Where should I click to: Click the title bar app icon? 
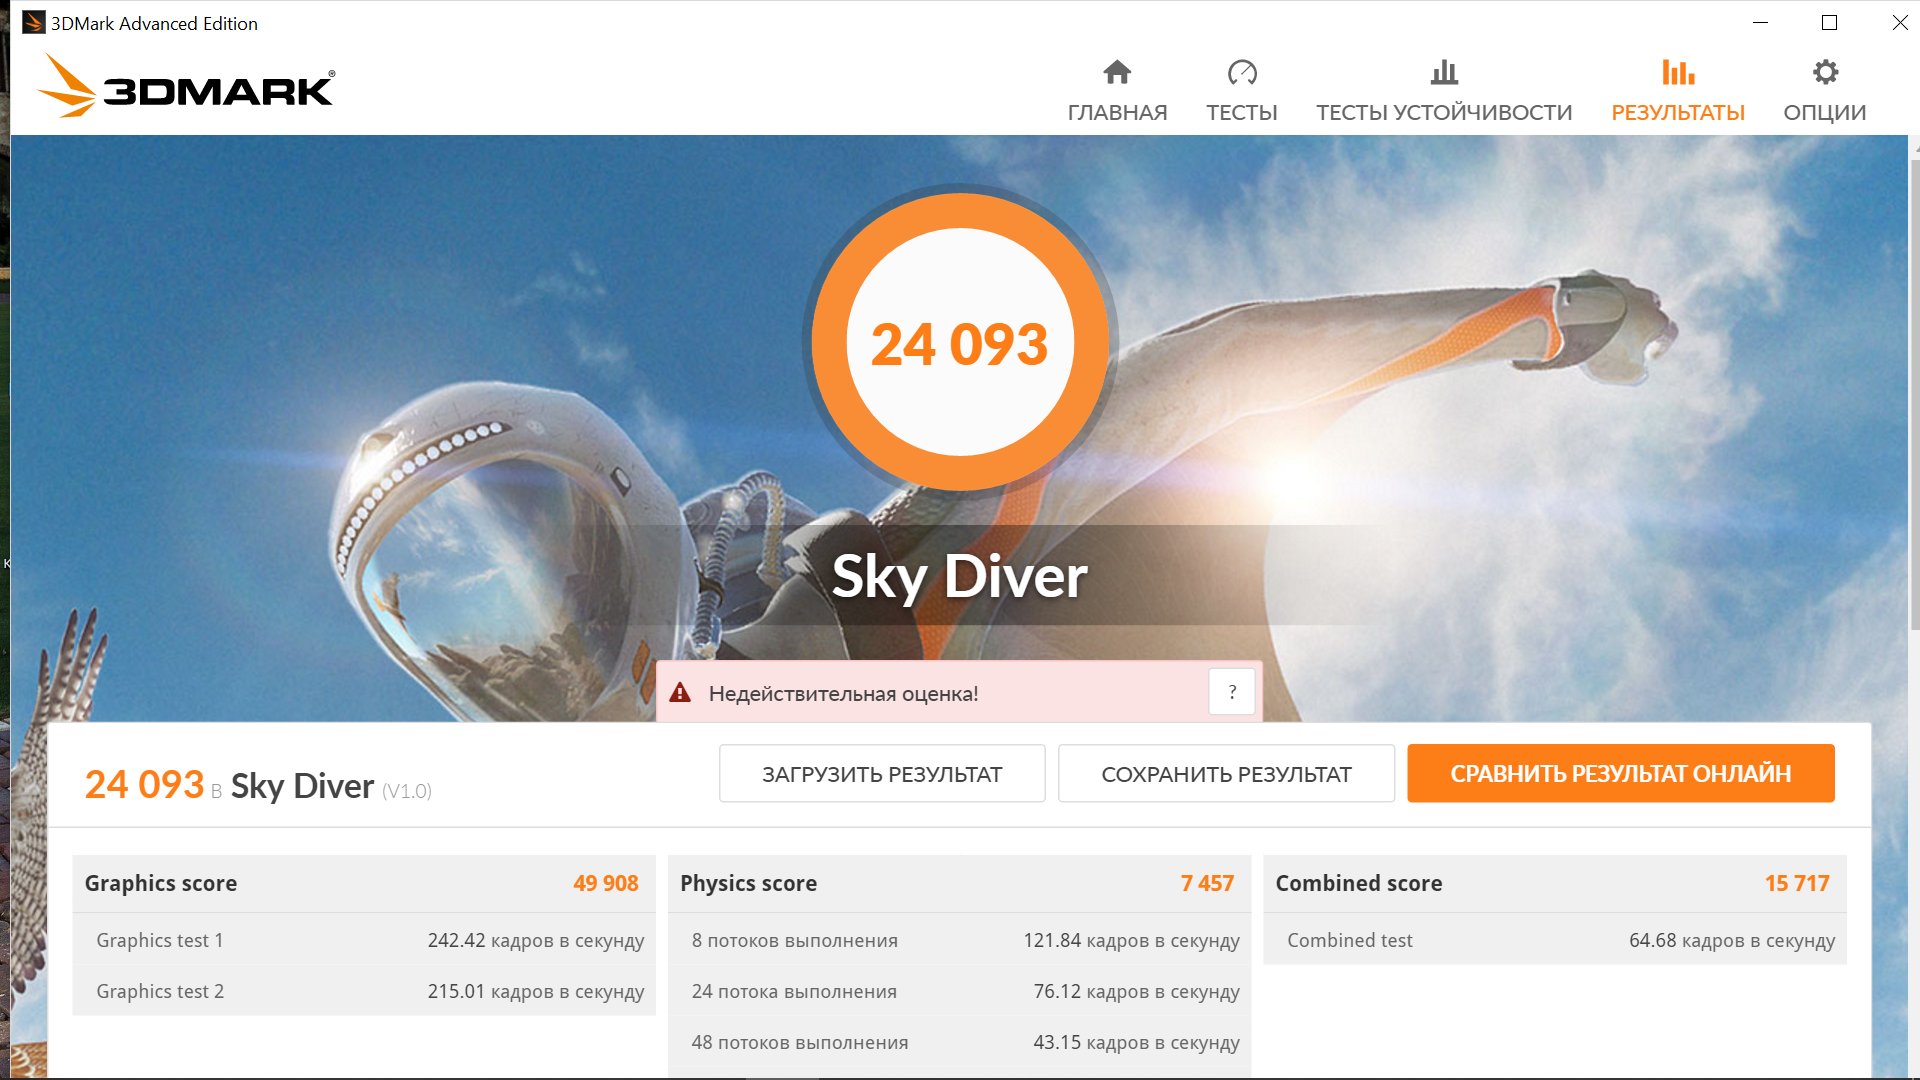point(33,22)
